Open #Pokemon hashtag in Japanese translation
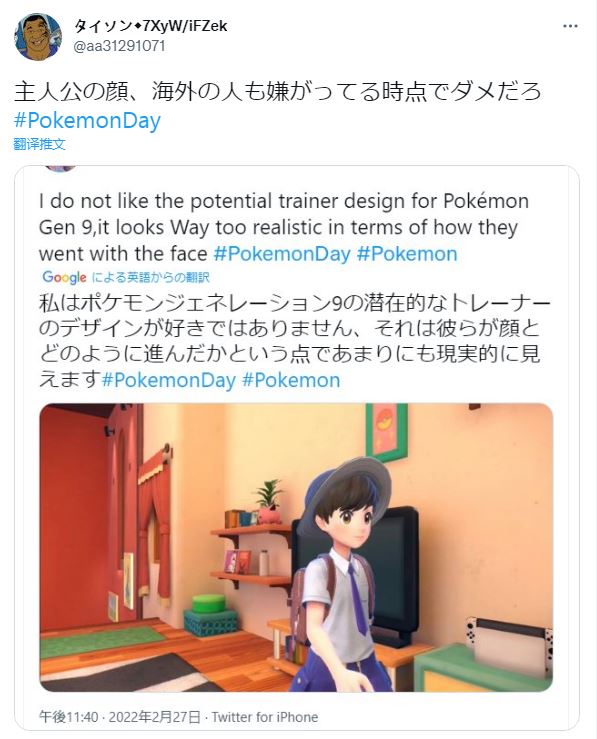 pyautogui.click(x=291, y=380)
